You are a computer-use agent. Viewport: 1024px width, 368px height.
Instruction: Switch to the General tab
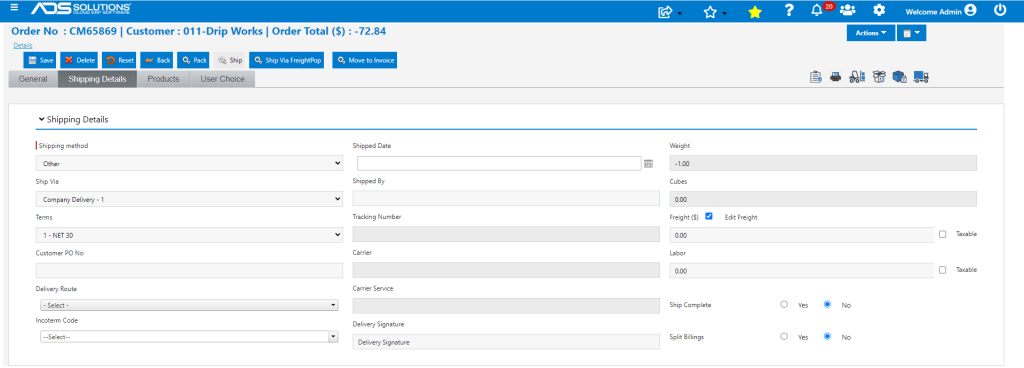pos(33,79)
